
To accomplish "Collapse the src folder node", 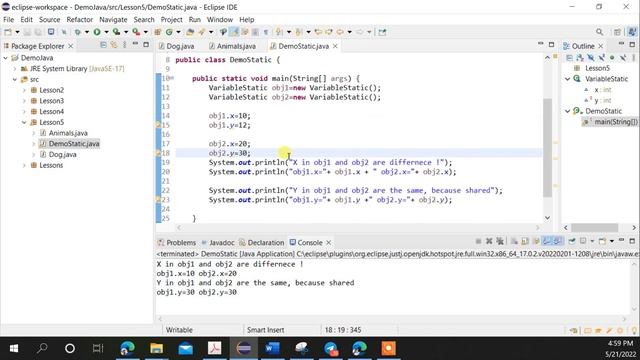I will 15,79.
